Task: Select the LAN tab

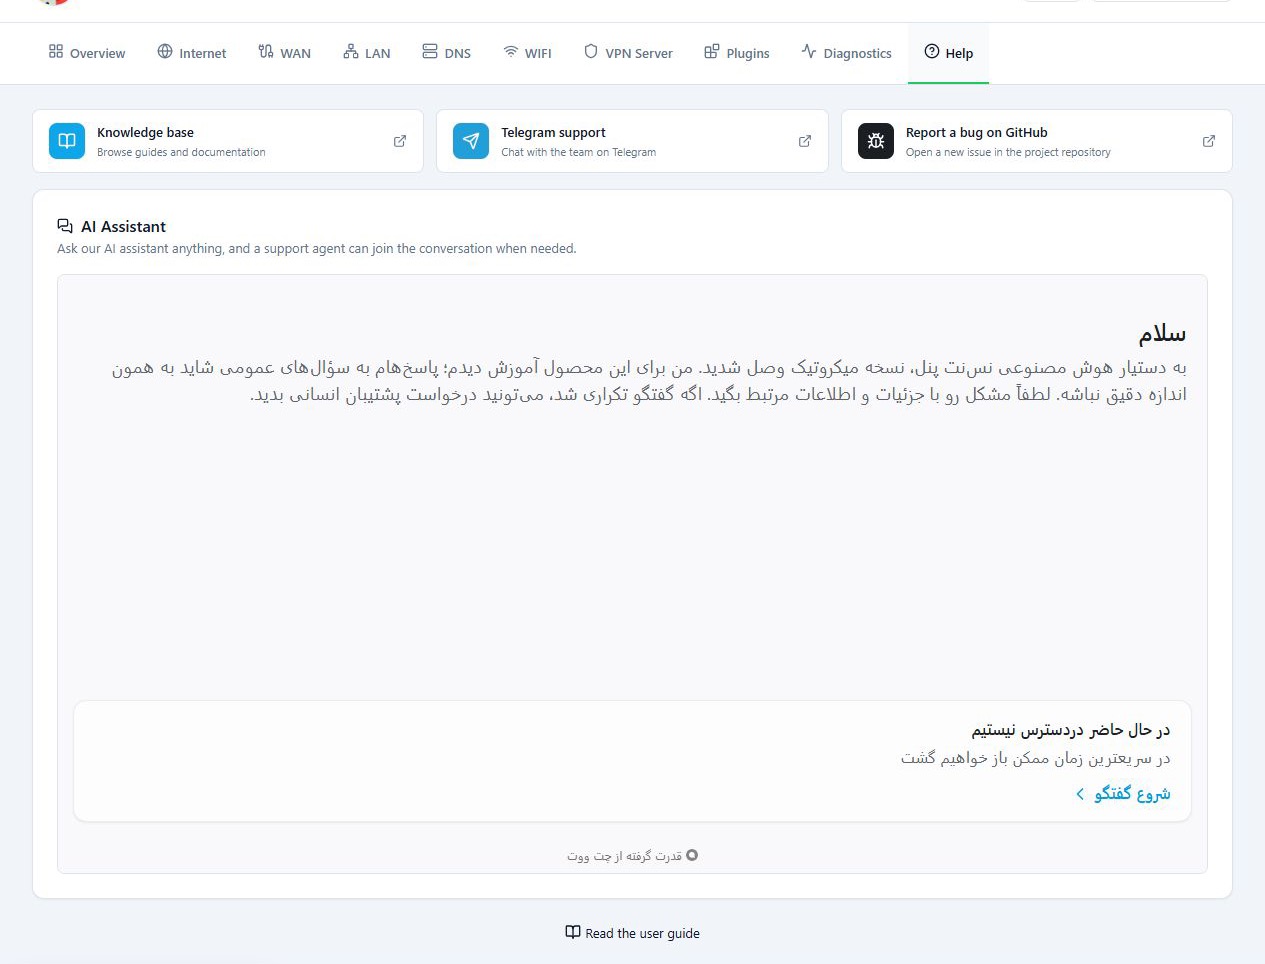Action: point(366,53)
